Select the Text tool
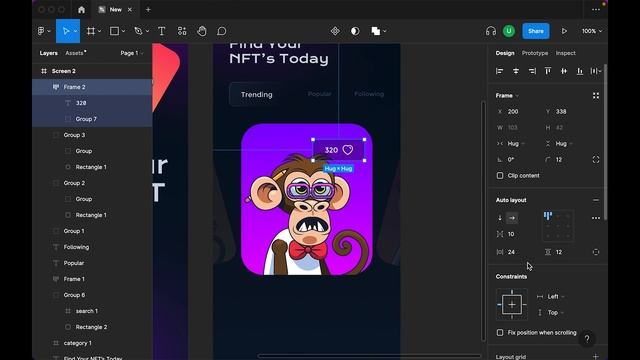The width and height of the screenshot is (640, 360). tap(162, 31)
